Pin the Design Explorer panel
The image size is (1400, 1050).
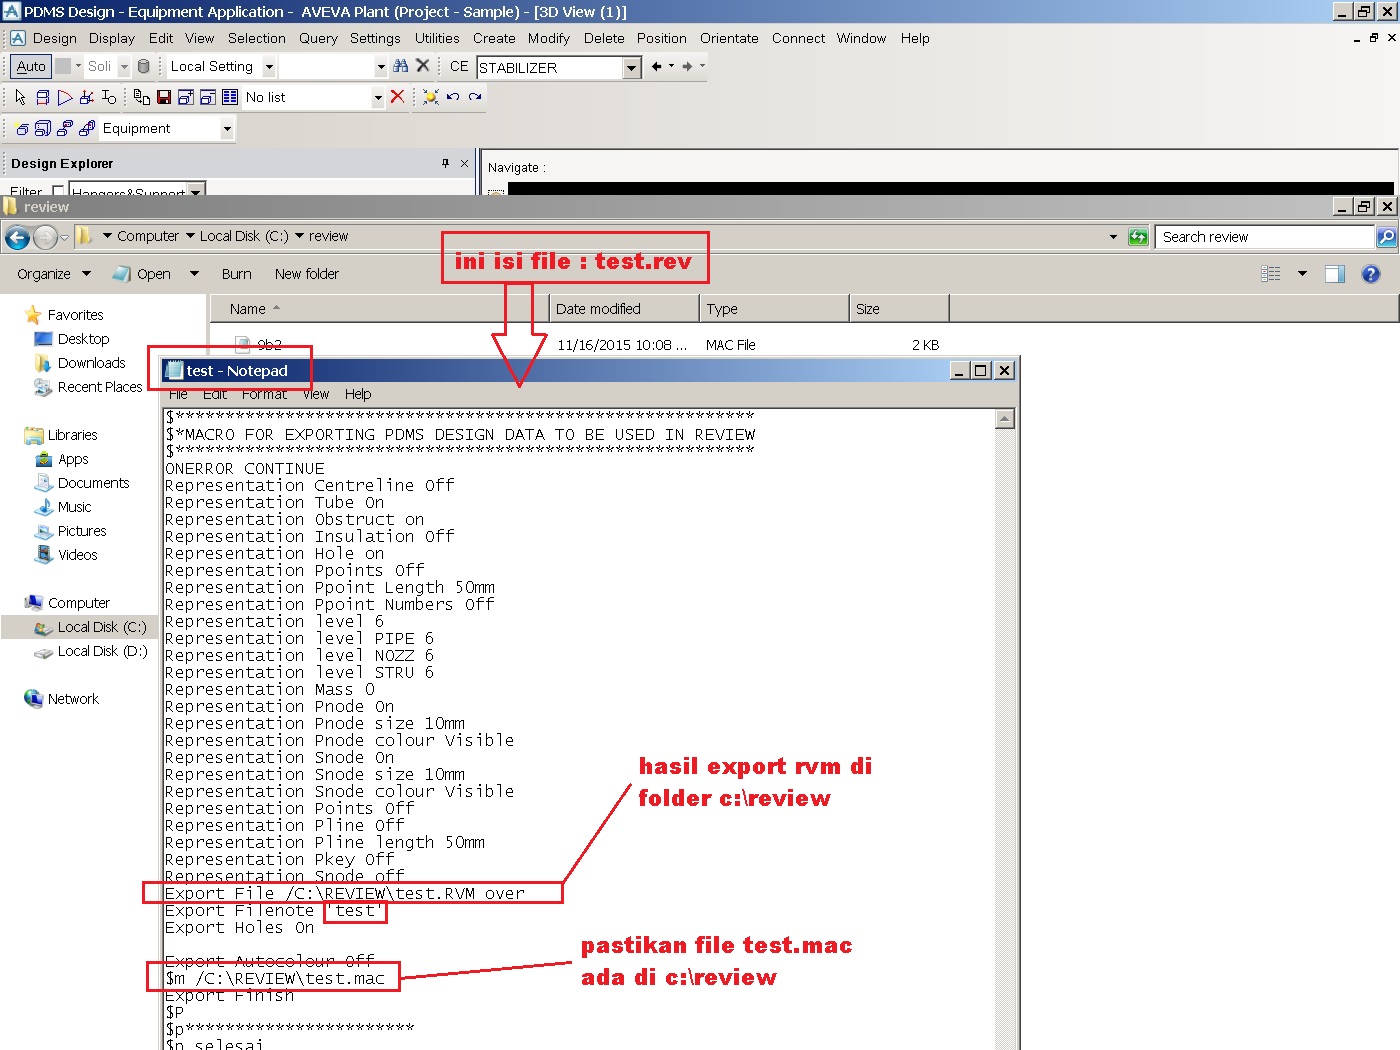tap(445, 163)
